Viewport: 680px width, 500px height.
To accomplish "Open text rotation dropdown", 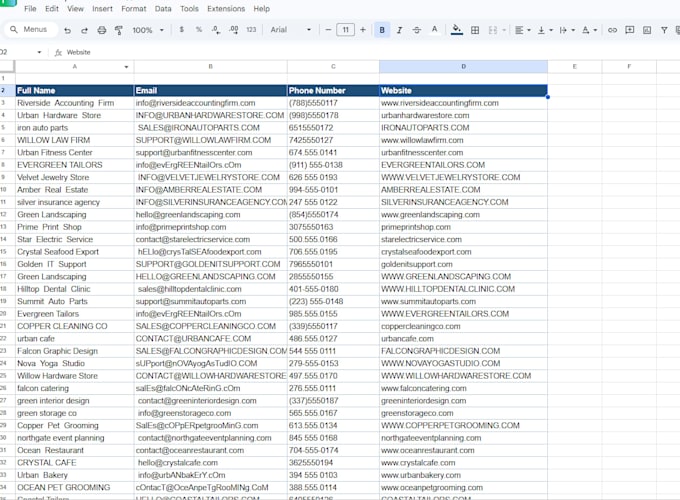I will [x=589, y=30].
